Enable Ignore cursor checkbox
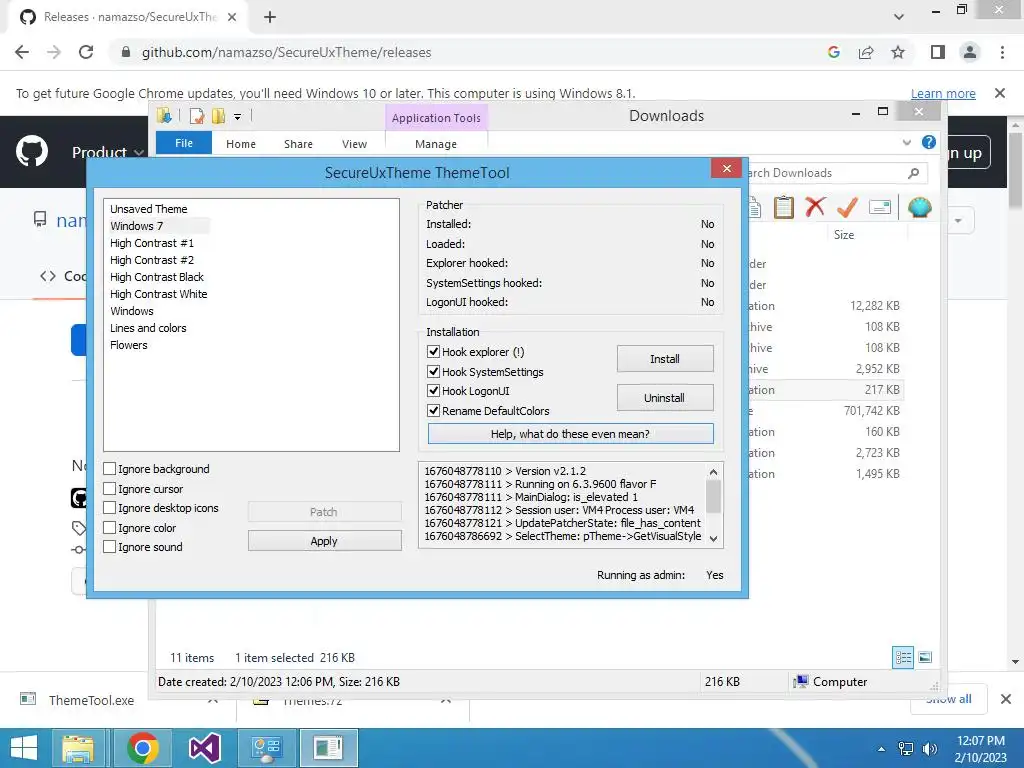The width and height of the screenshot is (1024, 768). point(110,488)
